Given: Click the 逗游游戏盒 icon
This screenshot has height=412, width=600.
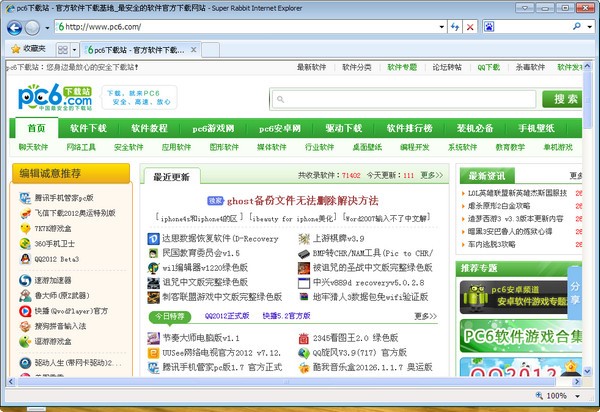Looking at the screenshot, I should tap(25, 341).
